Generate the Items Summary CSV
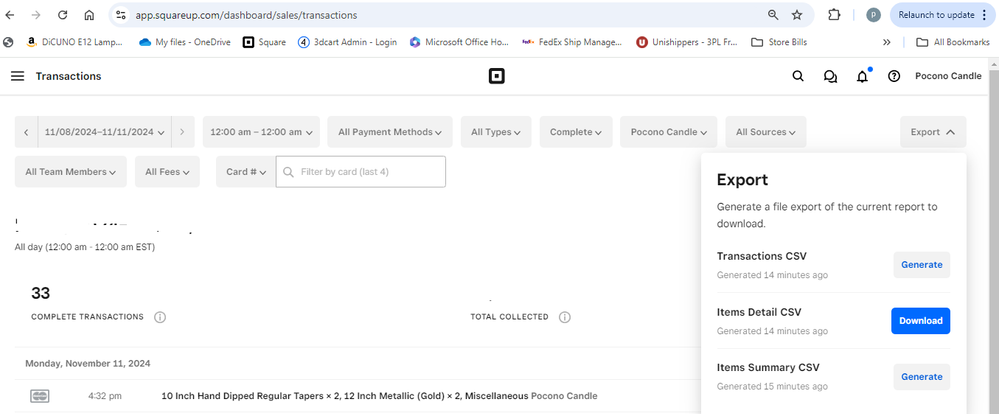This screenshot has height=414, width=999. click(x=921, y=377)
